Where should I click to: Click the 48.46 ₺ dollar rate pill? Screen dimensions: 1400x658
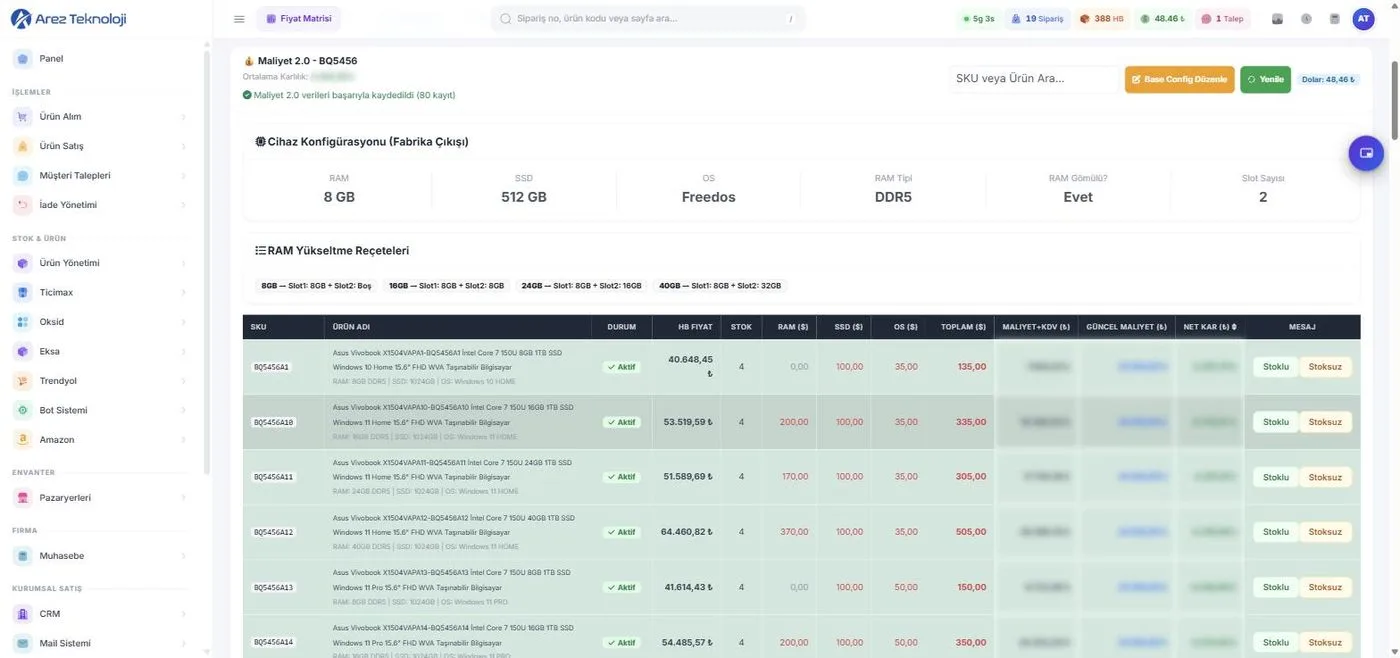[x=1162, y=19]
